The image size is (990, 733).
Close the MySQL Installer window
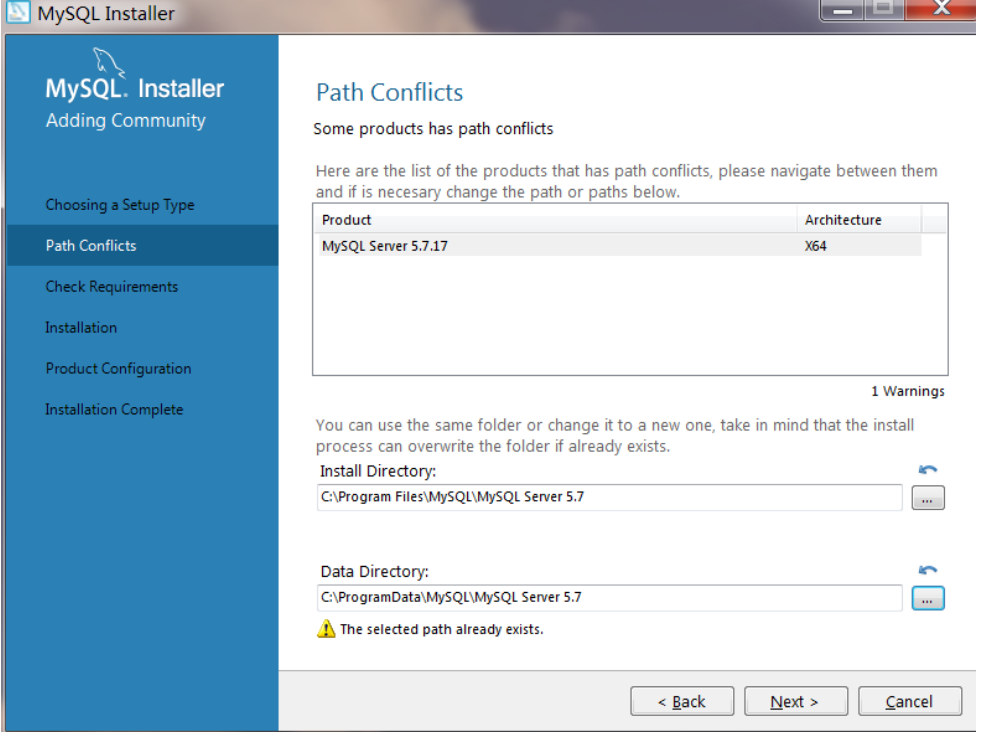pos(941,8)
